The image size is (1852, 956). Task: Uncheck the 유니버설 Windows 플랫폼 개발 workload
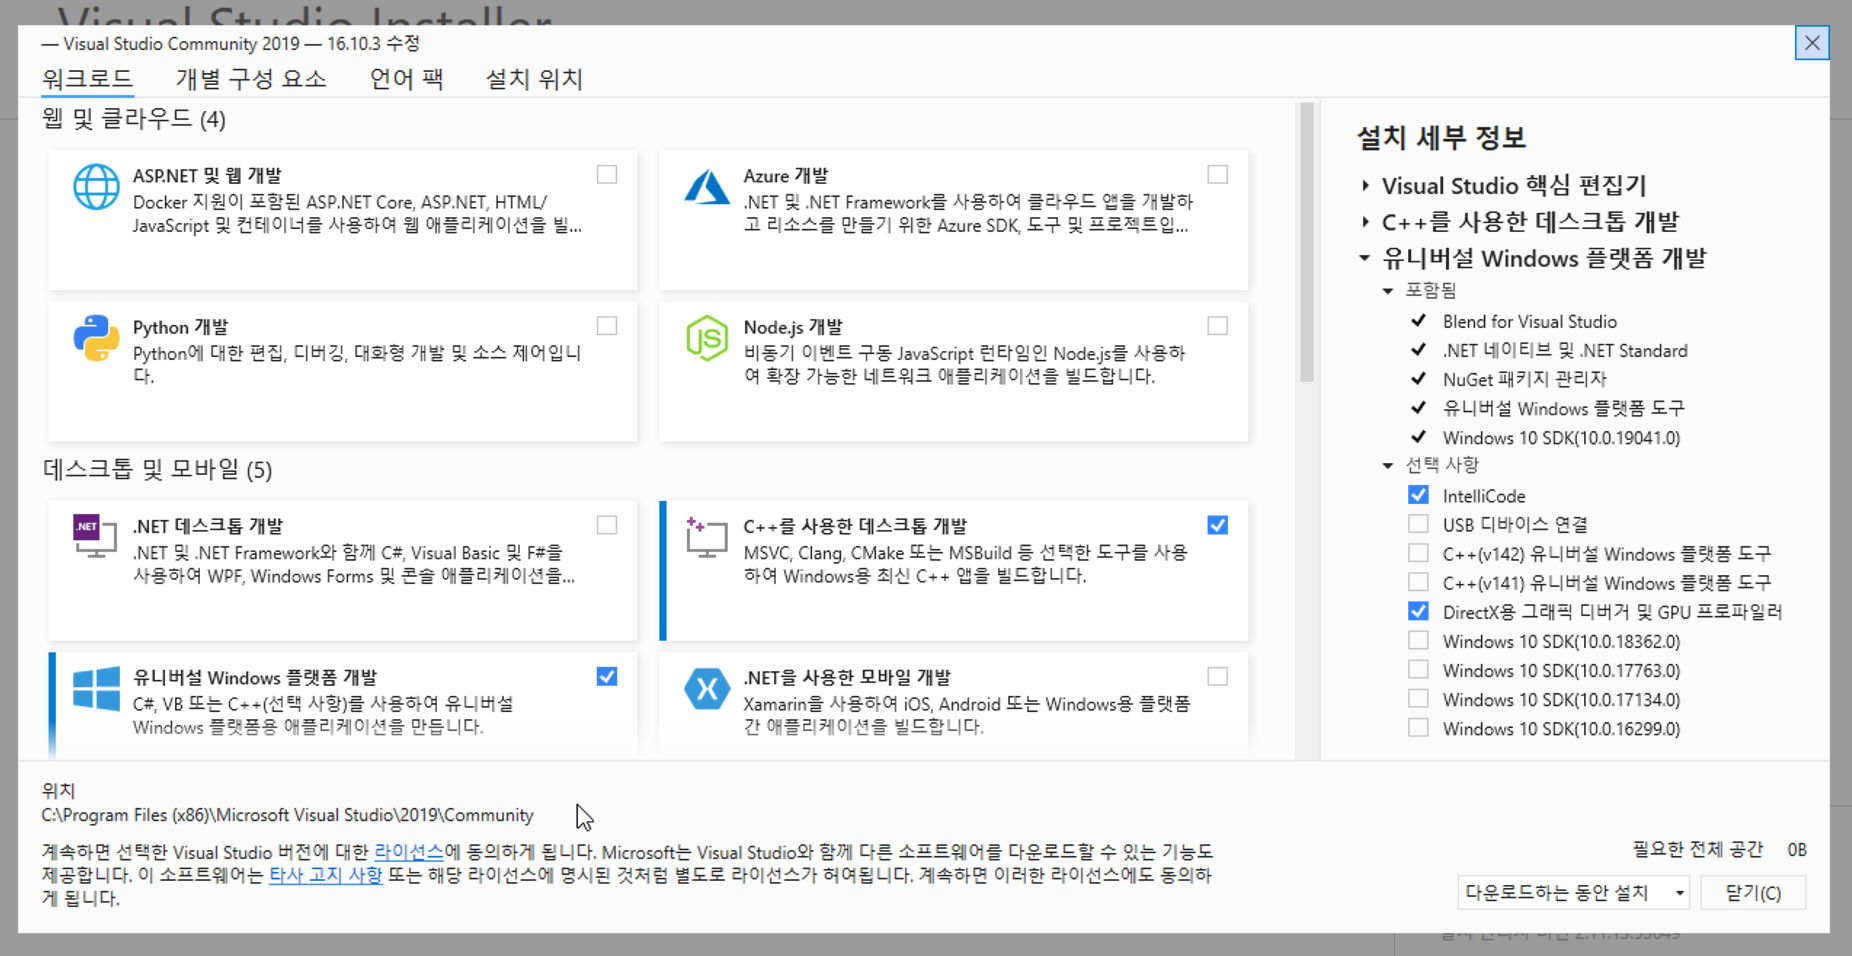607,676
